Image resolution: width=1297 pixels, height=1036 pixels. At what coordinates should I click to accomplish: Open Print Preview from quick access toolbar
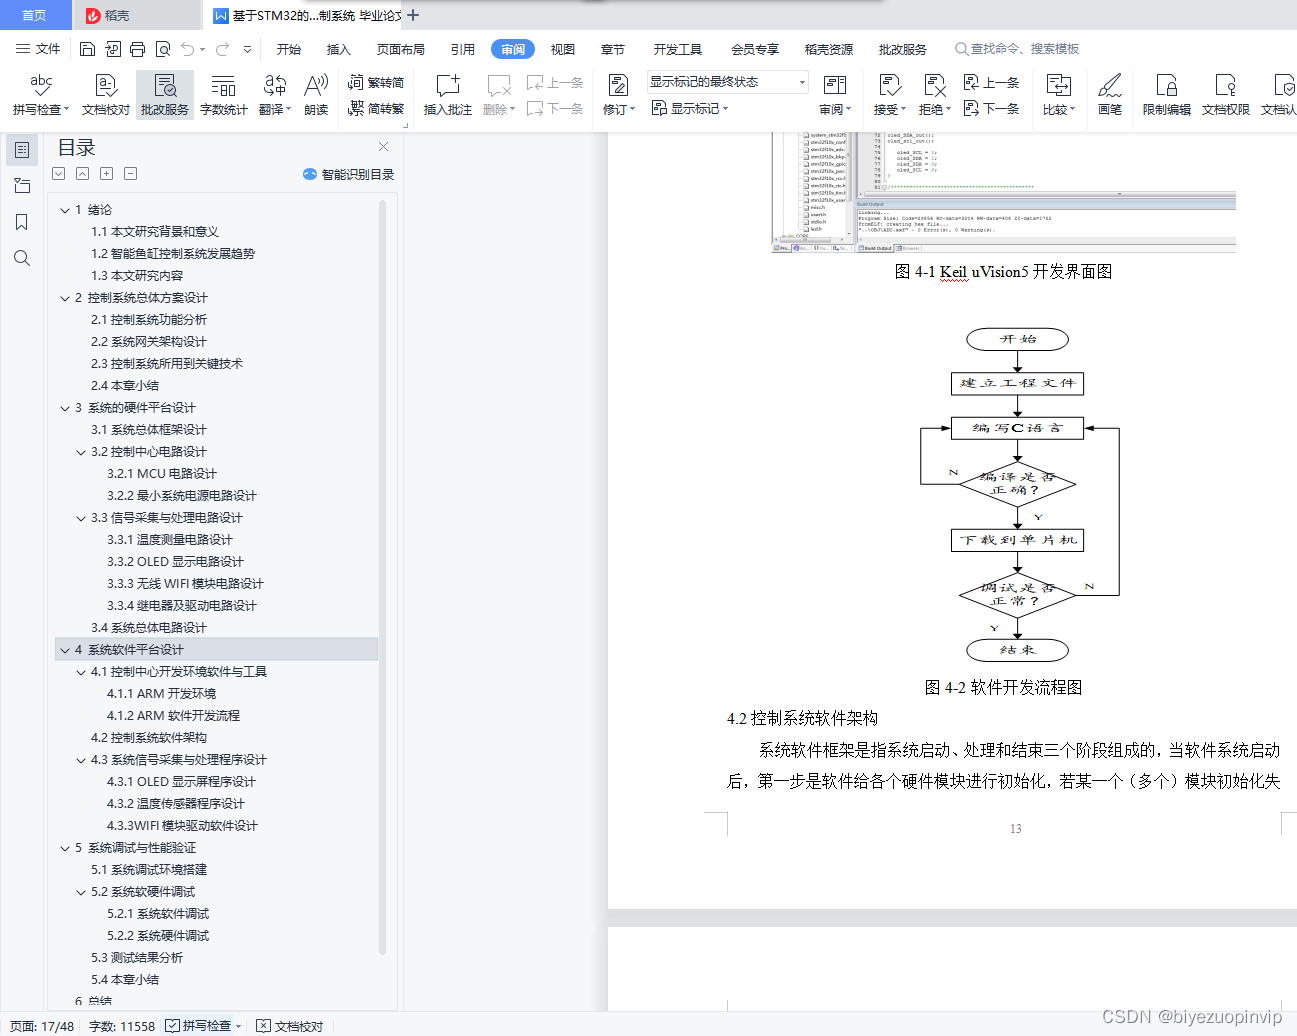click(162, 49)
